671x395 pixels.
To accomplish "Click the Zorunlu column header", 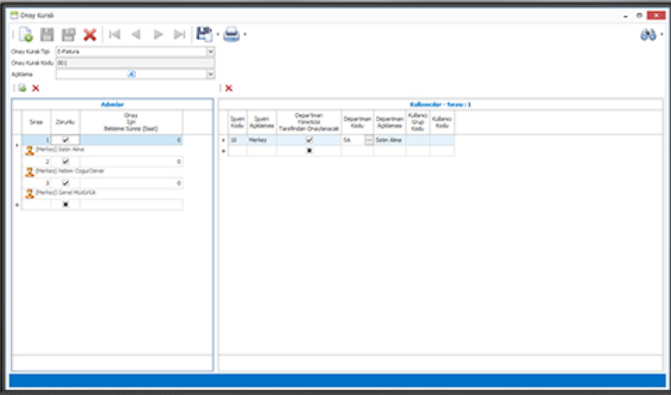I will point(65,122).
